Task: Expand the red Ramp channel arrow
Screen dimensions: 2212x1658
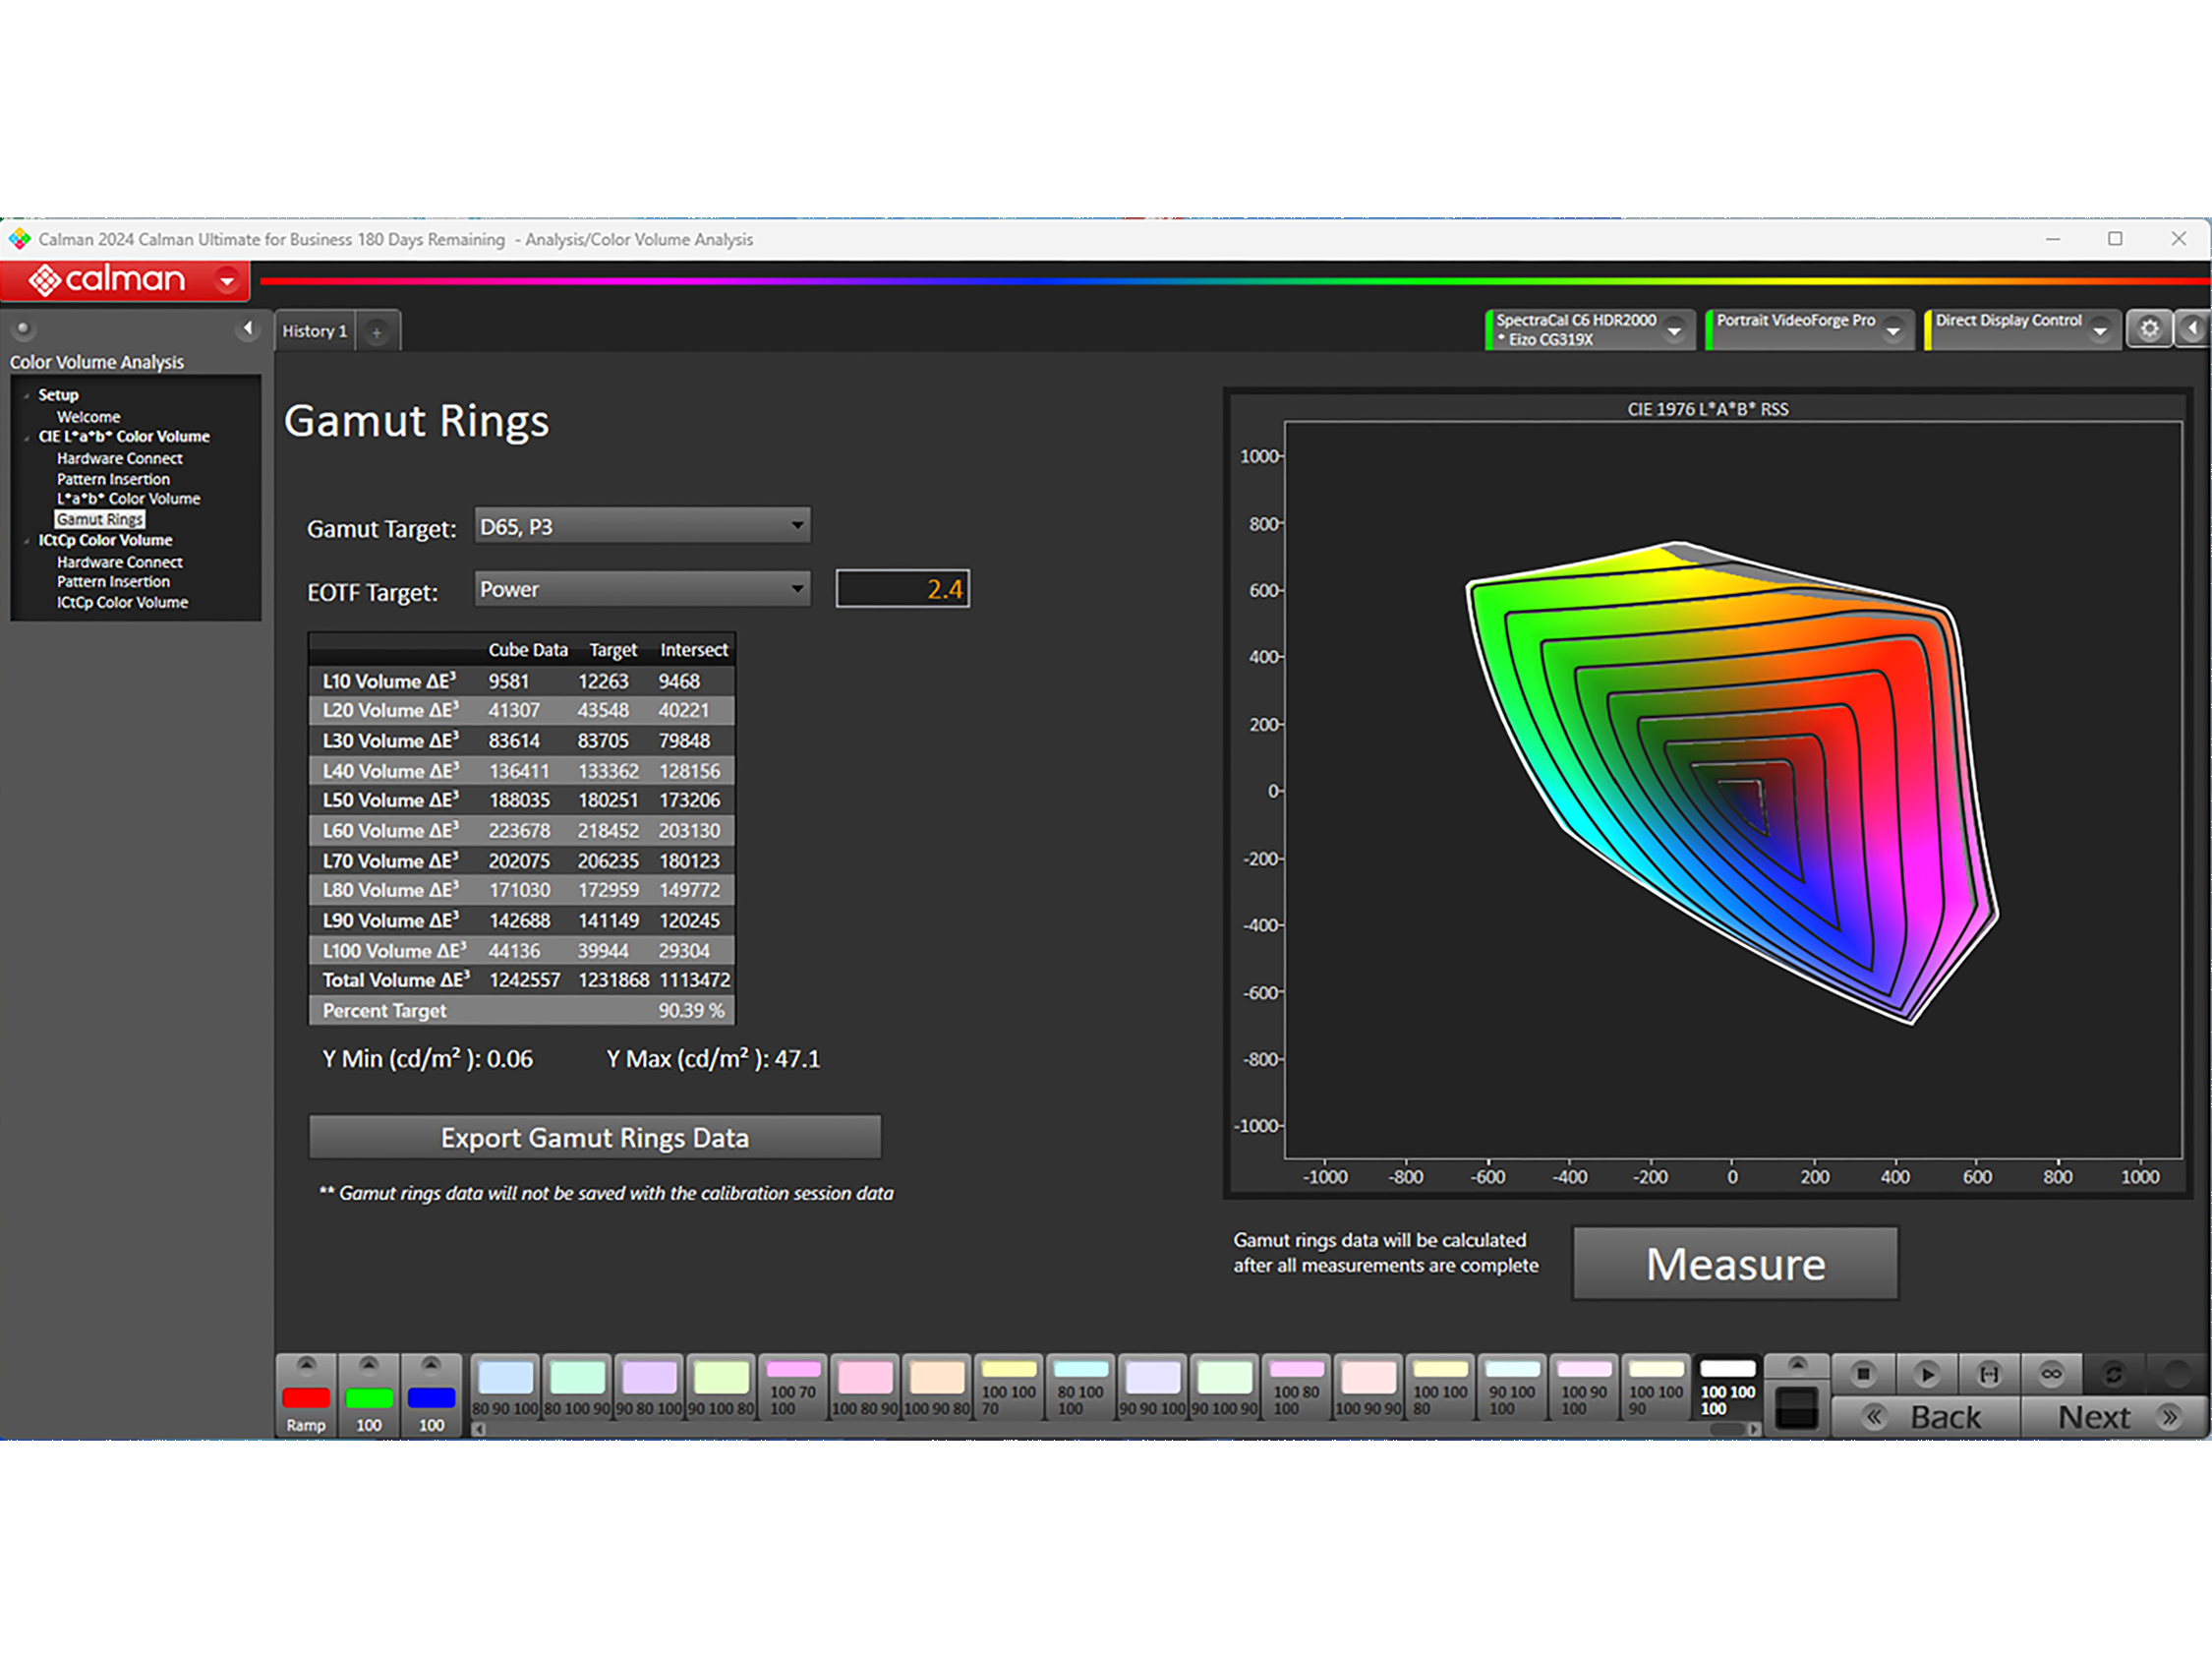Action: pyautogui.click(x=306, y=1365)
